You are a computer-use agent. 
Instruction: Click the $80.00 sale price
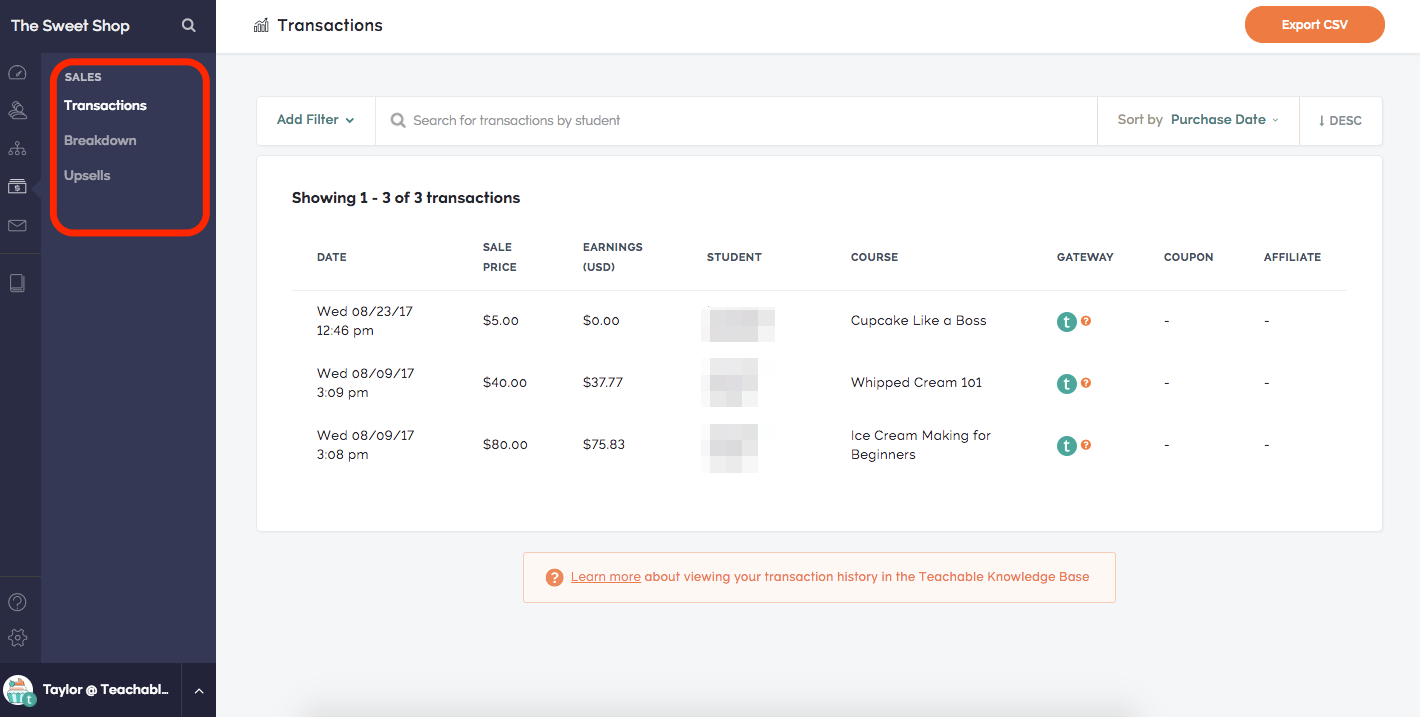click(x=505, y=445)
